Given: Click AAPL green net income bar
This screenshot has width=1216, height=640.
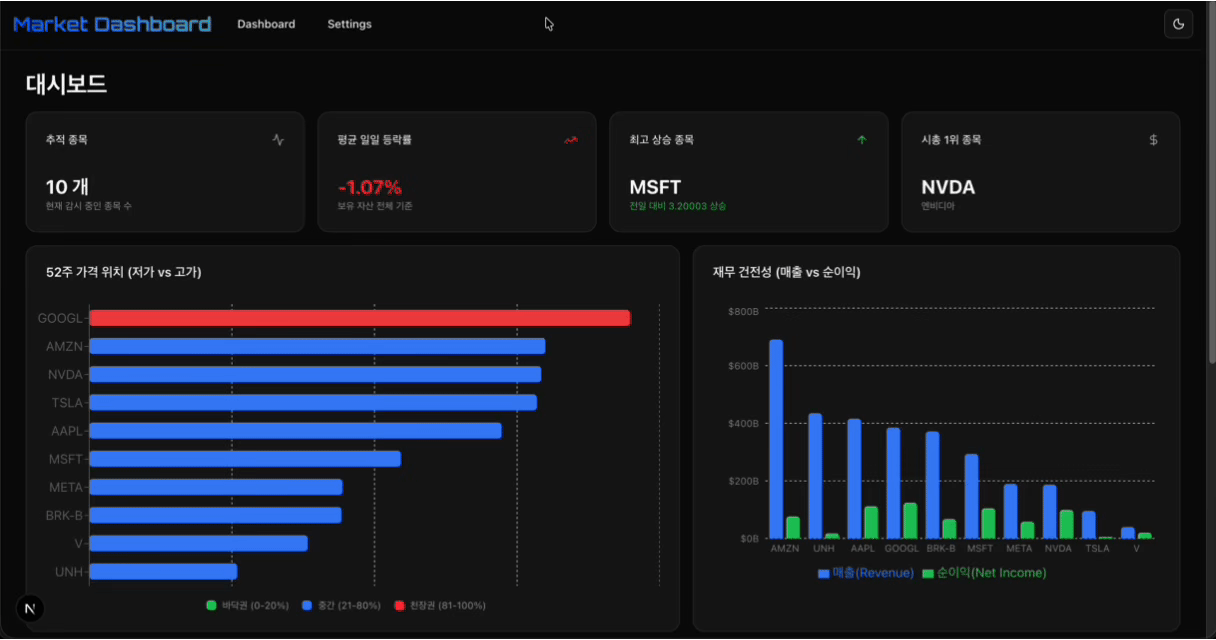Looking at the screenshot, I should coord(871,522).
